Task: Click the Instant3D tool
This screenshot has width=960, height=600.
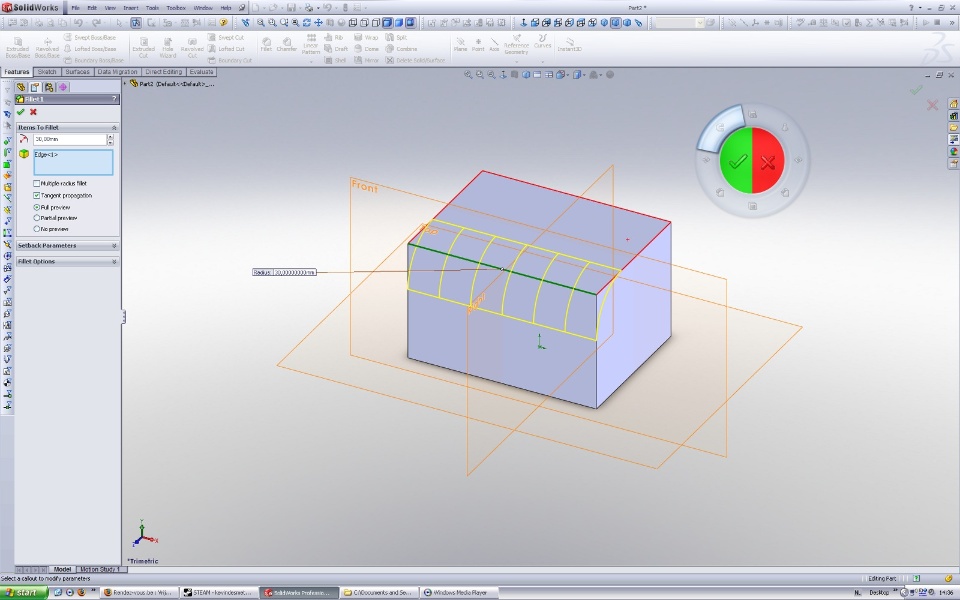Action: (x=569, y=45)
